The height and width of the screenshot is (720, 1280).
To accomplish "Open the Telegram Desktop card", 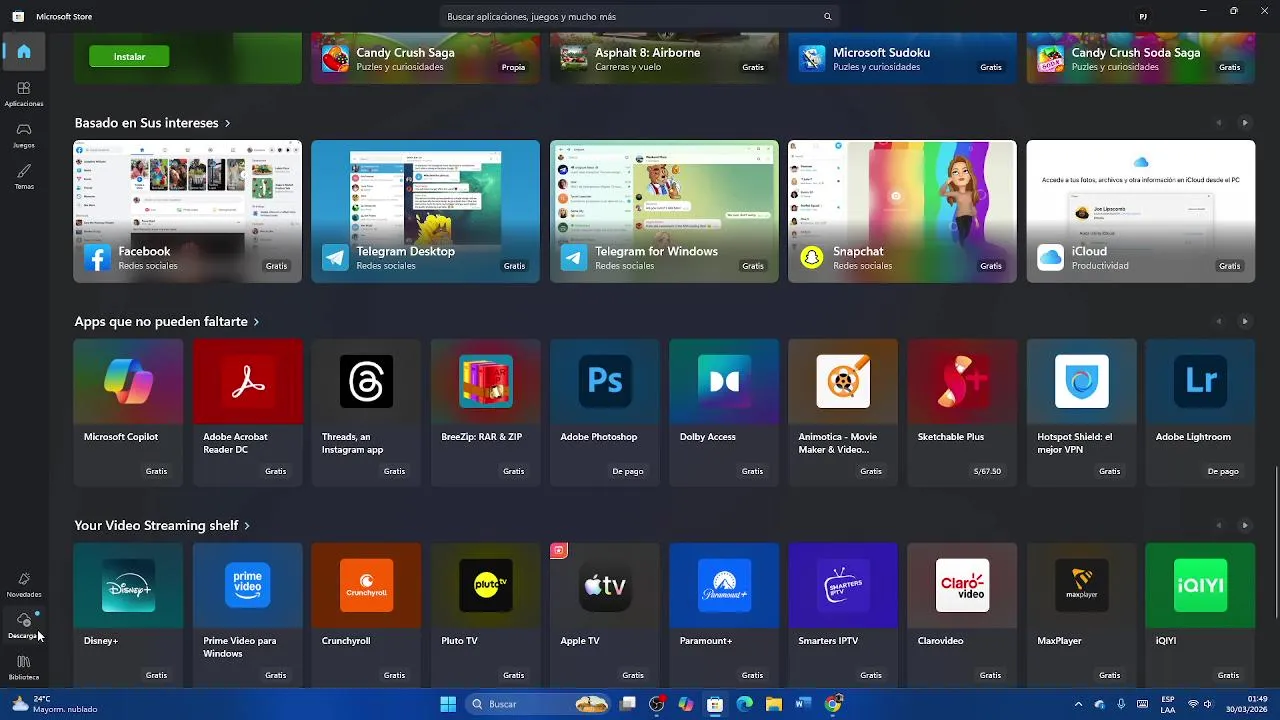I will pos(425,211).
